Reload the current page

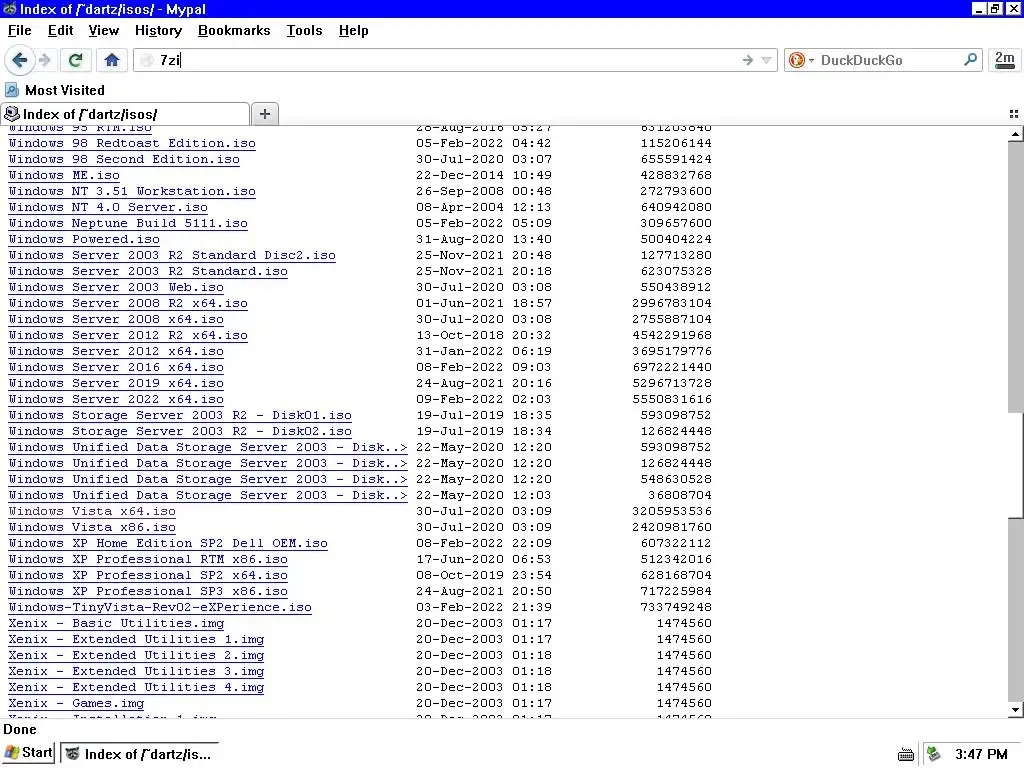click(75, 60)
